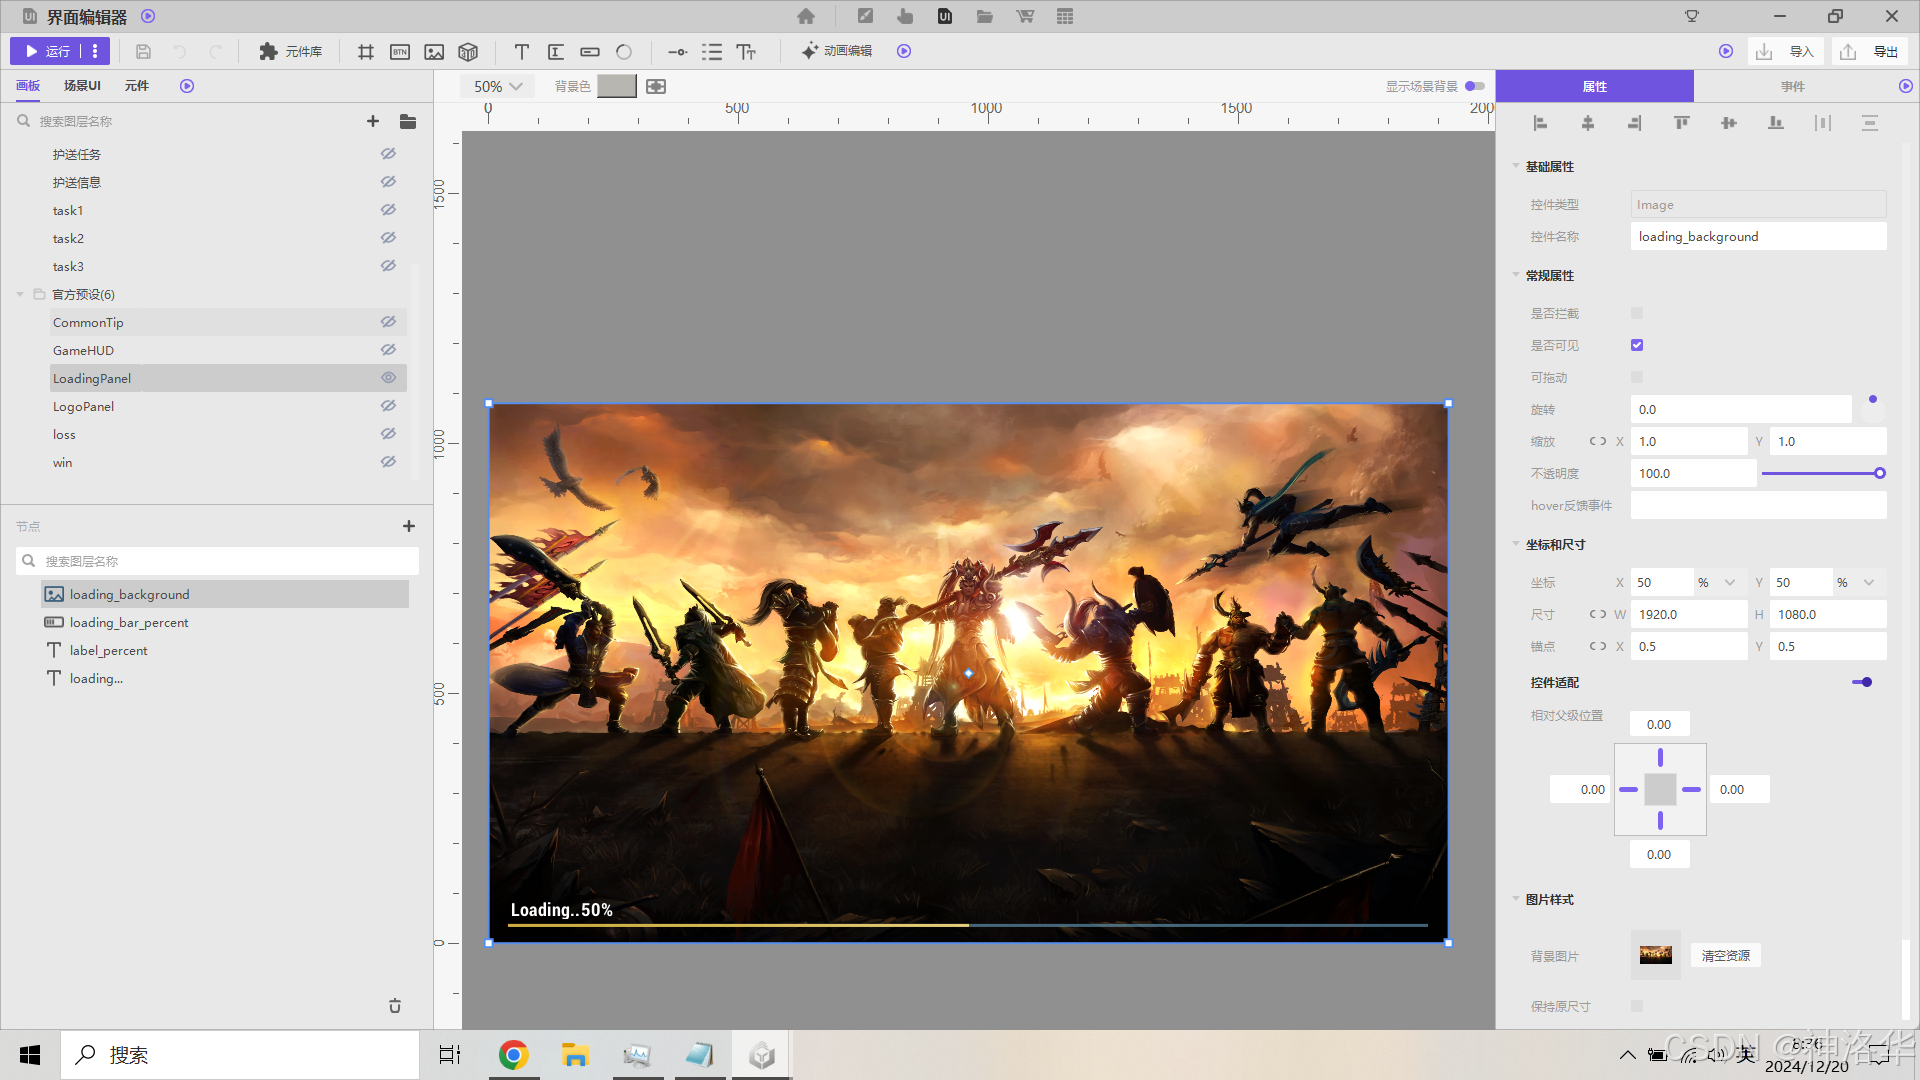Show the hidden CommonTip layer
The height and width of the screenshot is (1080, 1920).
point(389,322)
